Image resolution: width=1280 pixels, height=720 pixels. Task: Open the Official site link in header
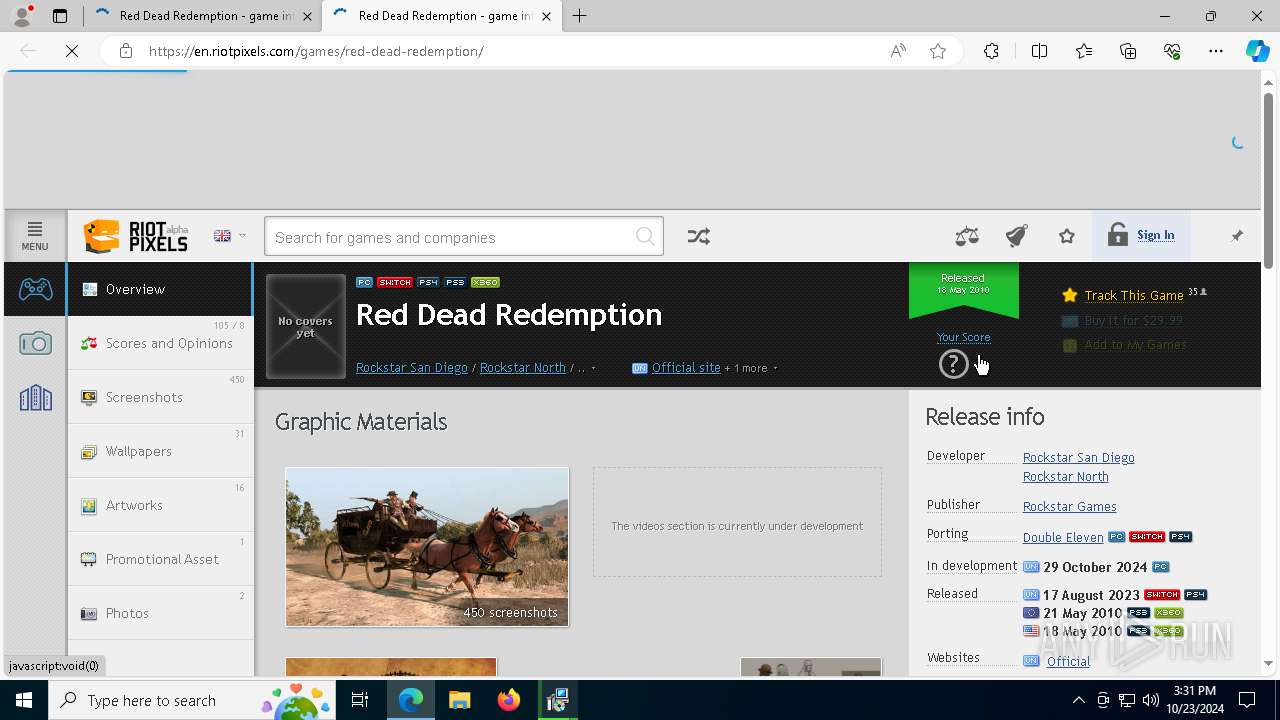686,368
